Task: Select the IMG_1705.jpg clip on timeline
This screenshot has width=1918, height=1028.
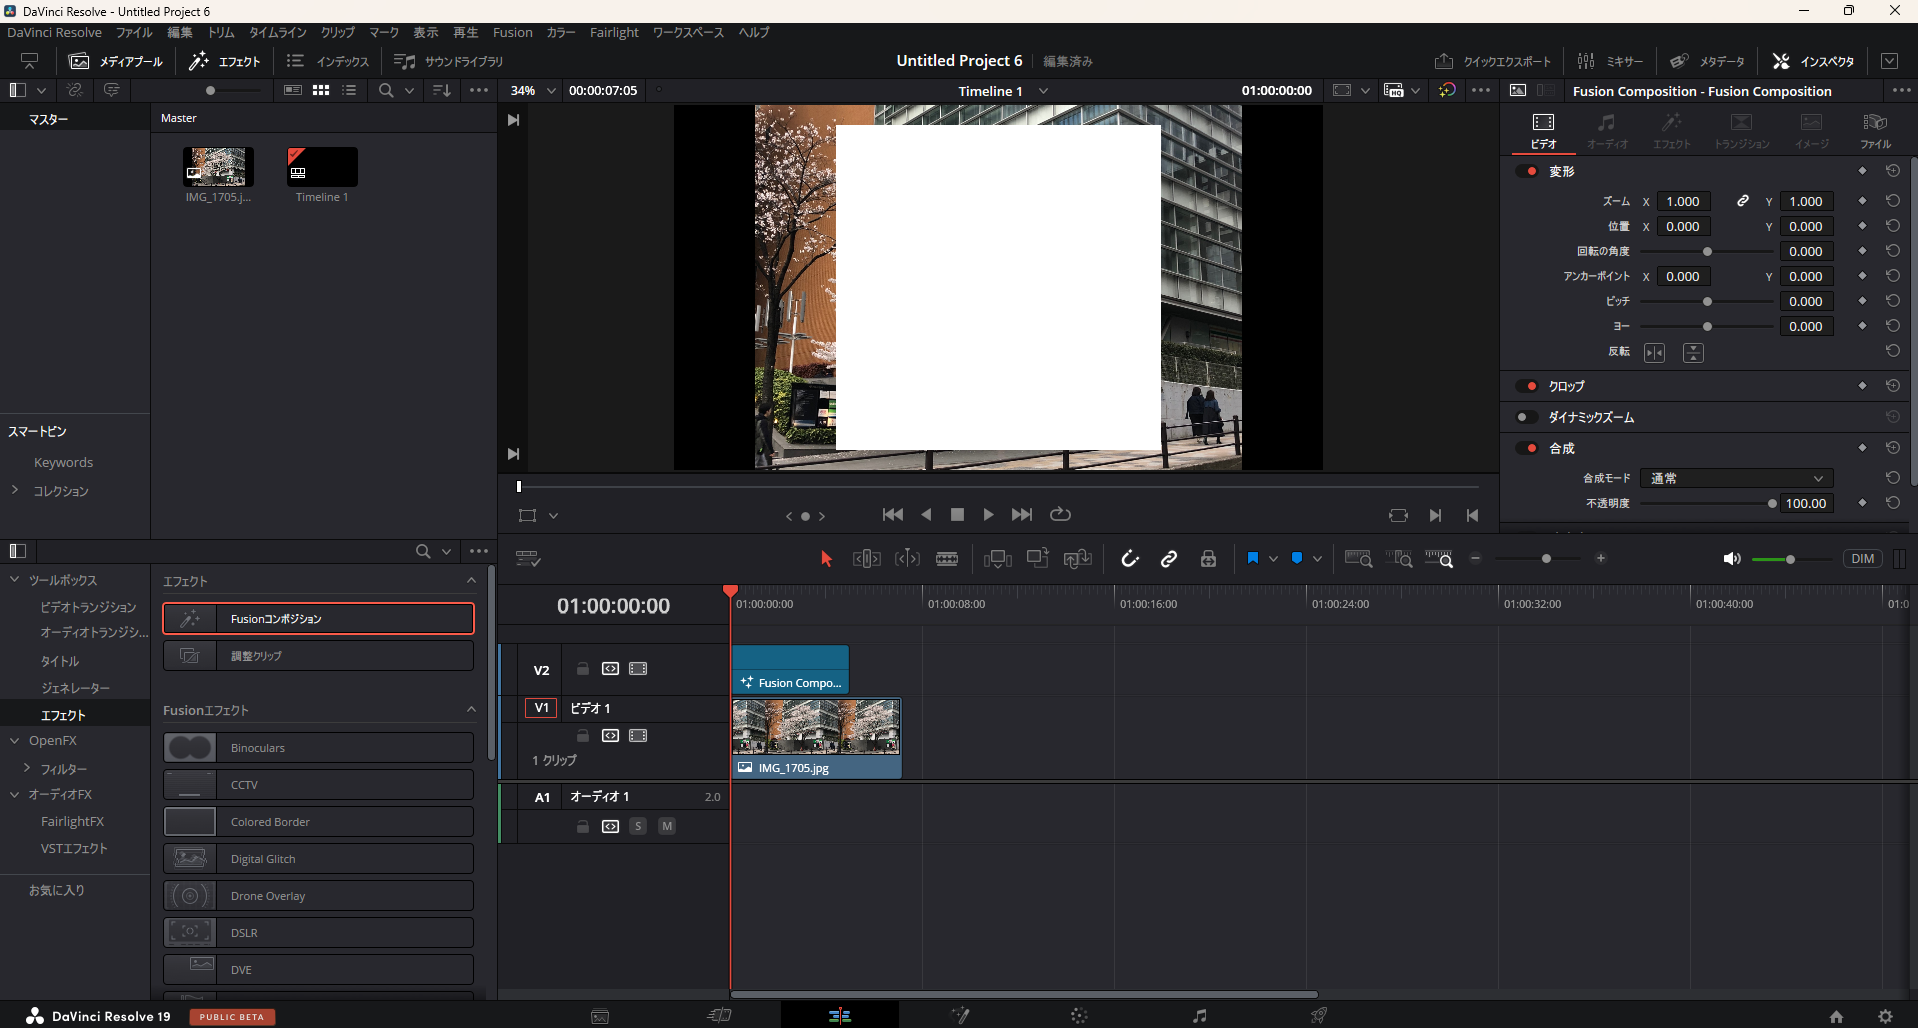Action: 816,738
